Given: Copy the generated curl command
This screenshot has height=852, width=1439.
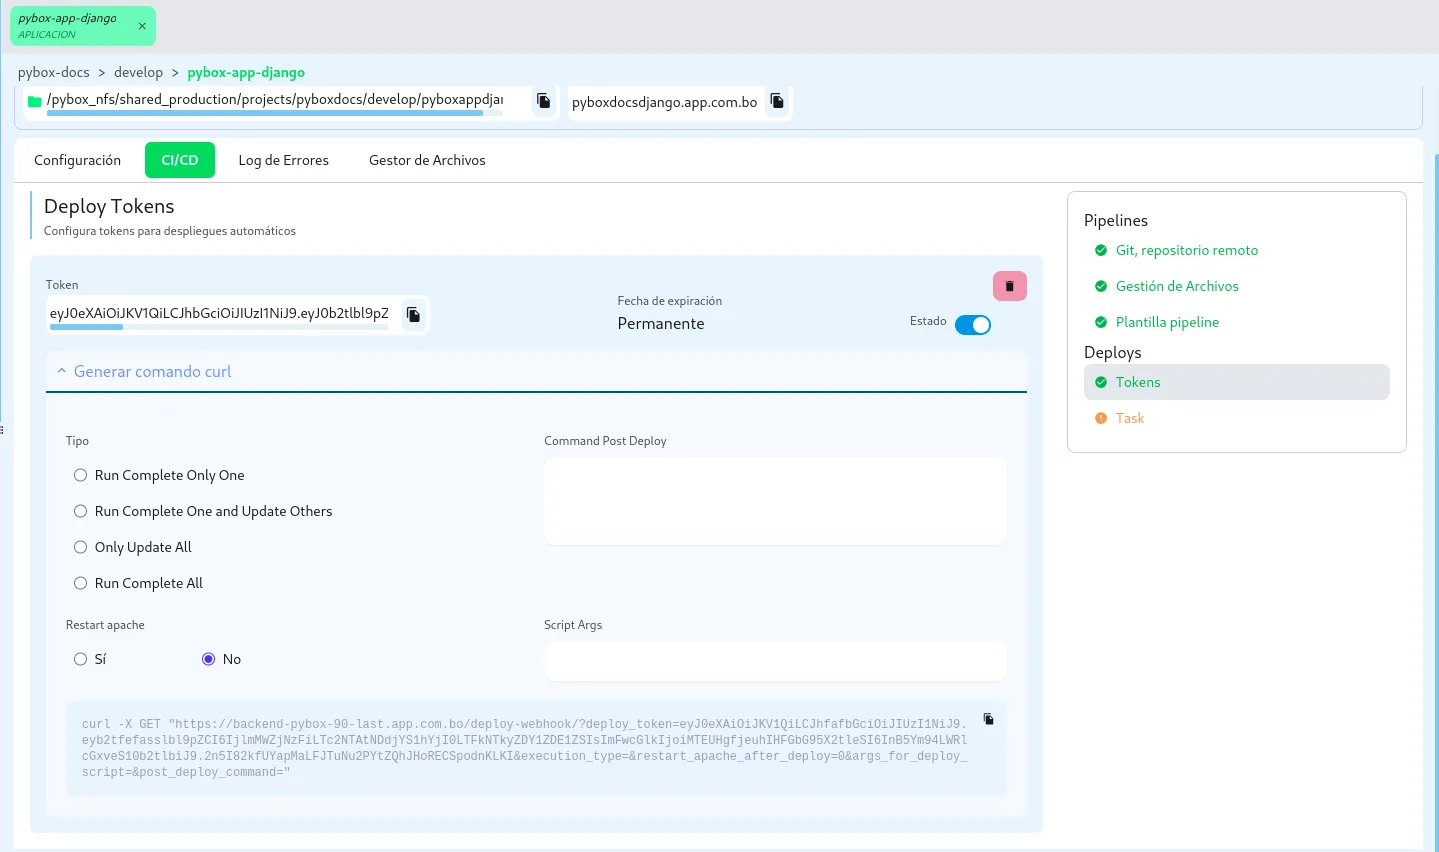Looking at the screenshot, I should (988, 719).
